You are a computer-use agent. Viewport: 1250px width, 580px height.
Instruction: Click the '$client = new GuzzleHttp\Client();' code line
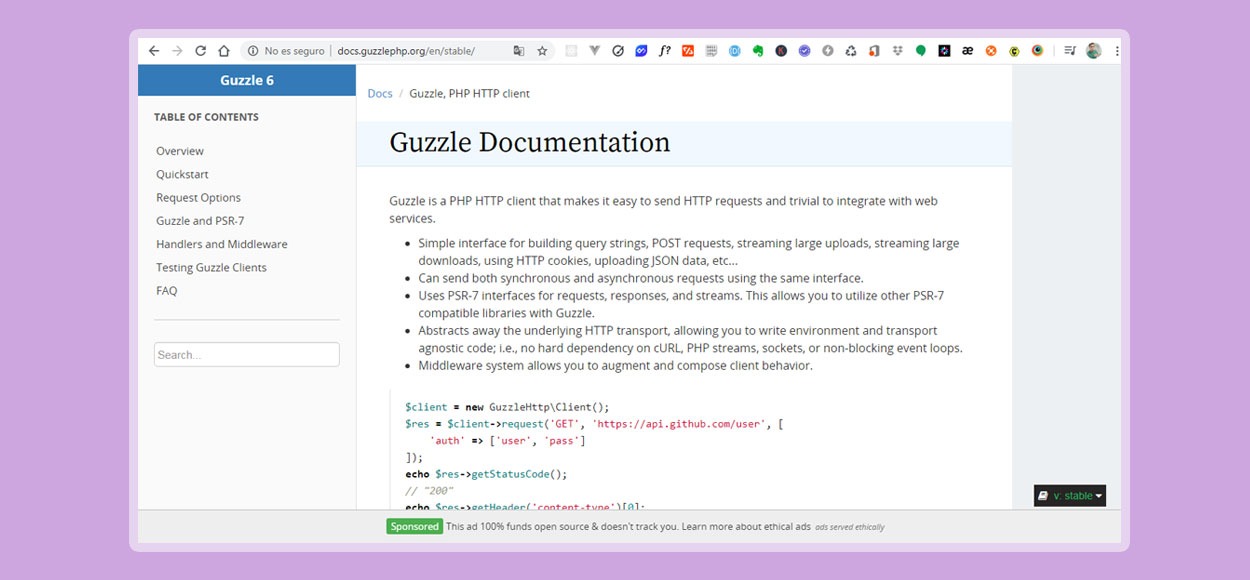coord(507,407)
